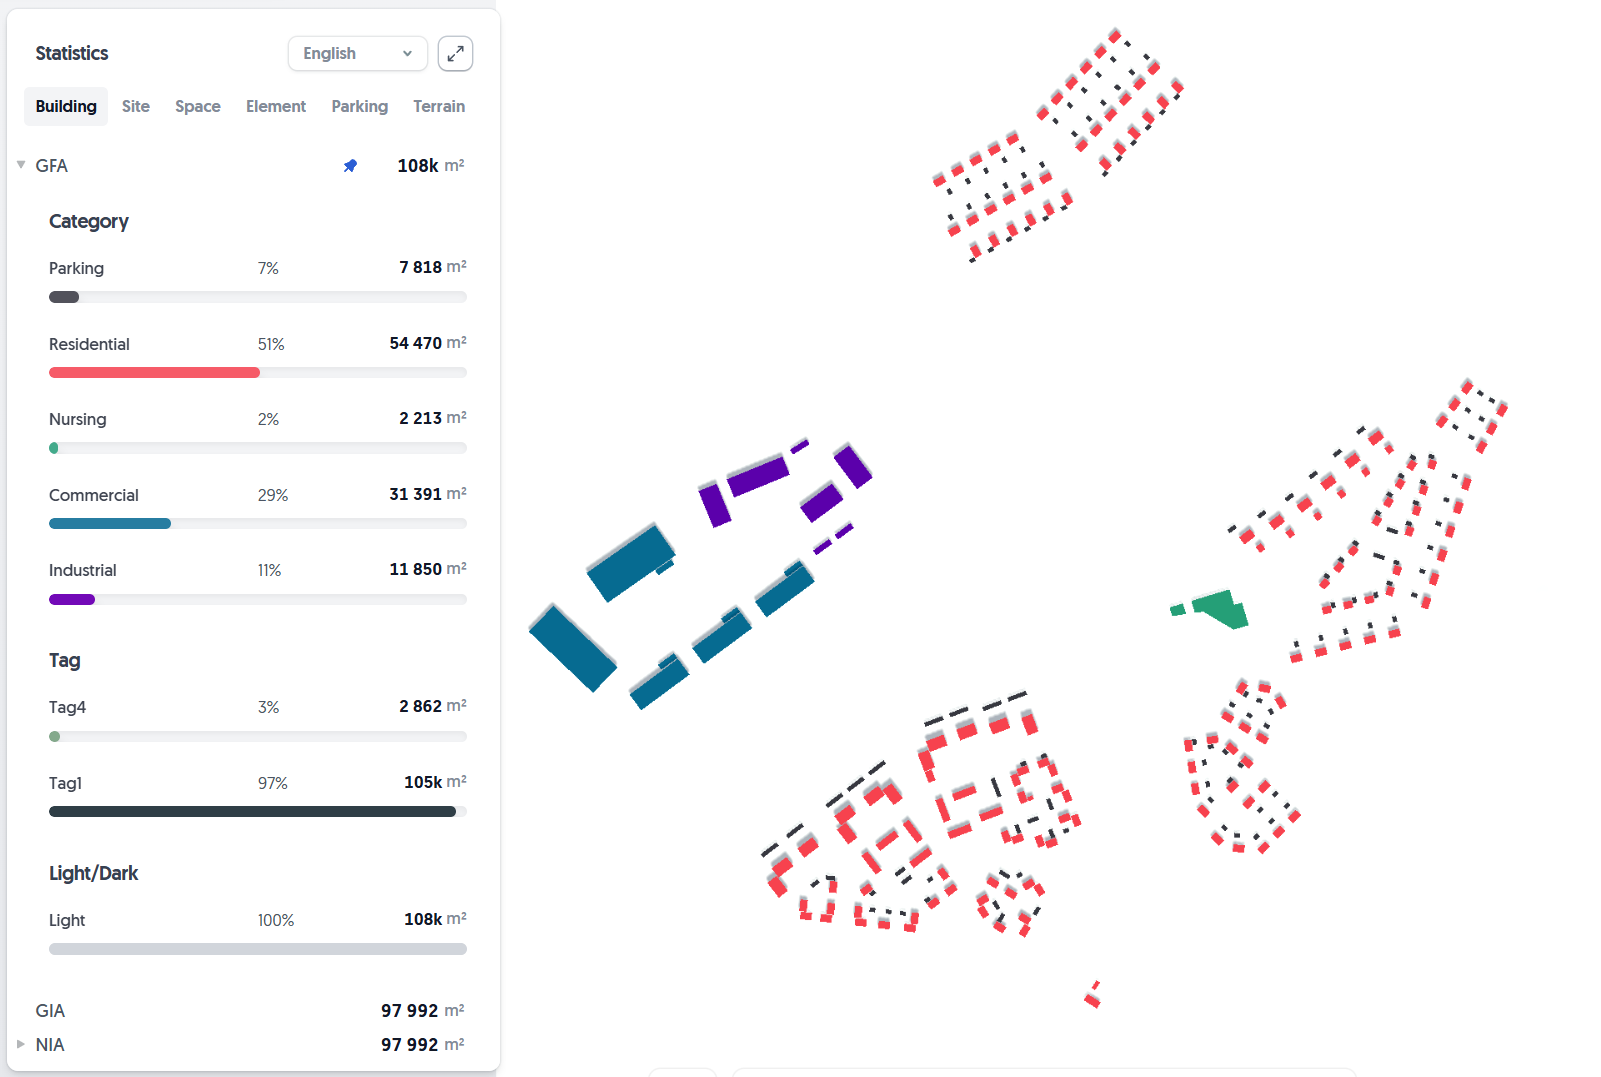Click the blue pin icon next to GFA

point(350,166)
